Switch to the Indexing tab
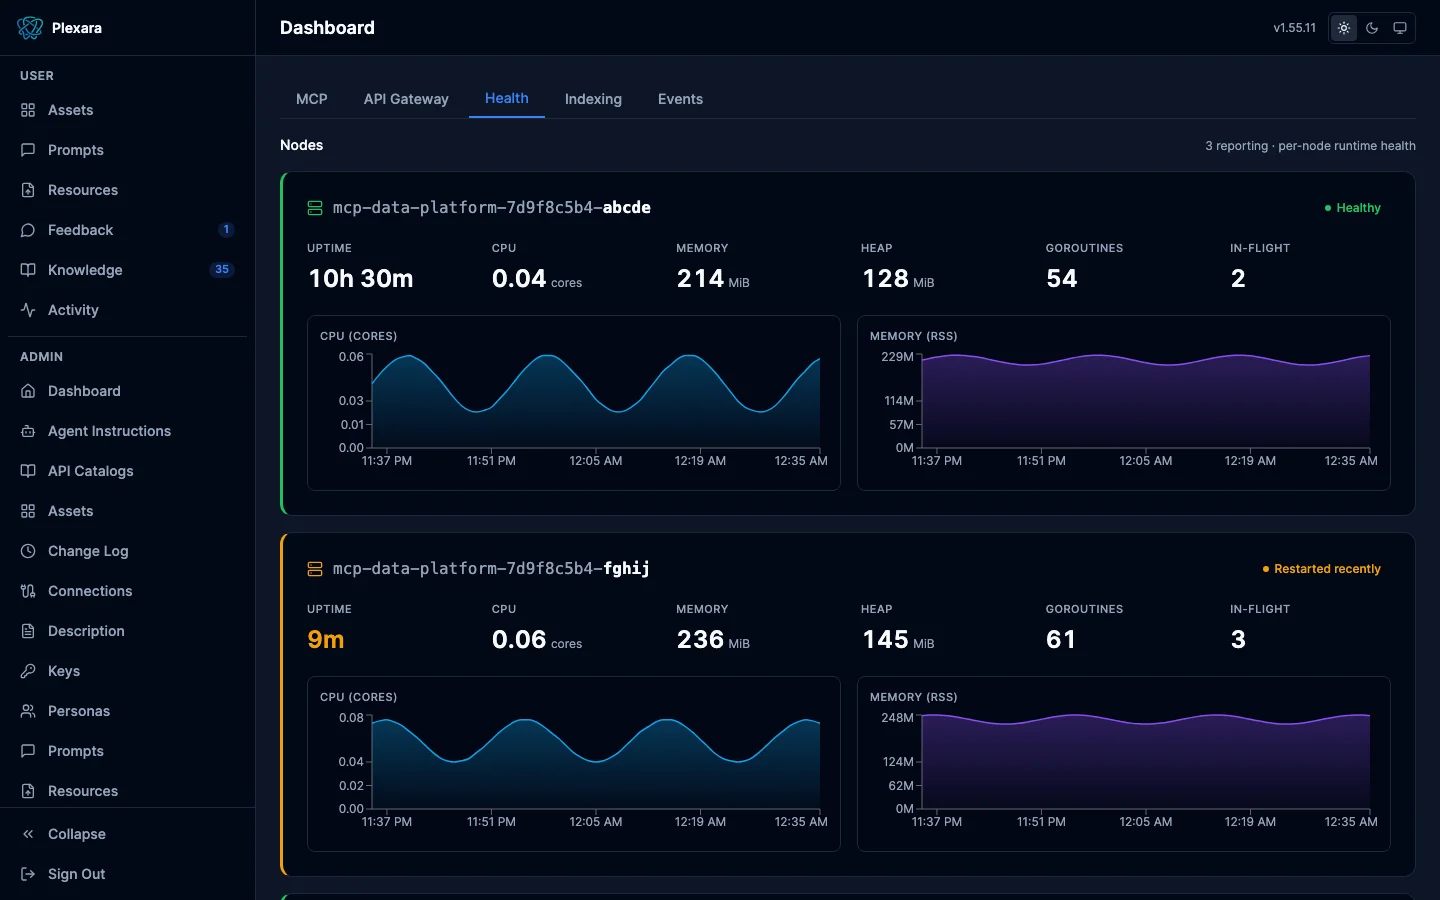The width and height of the screenshot is (1440, 900). tap(593, 99)
